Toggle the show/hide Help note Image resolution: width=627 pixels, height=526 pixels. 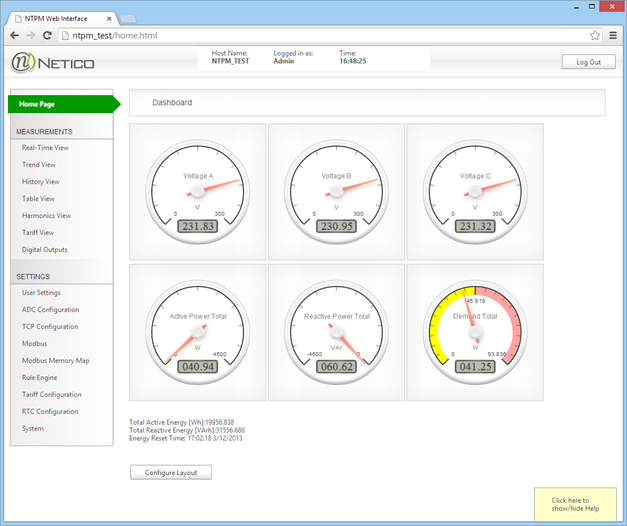point(575,504)
